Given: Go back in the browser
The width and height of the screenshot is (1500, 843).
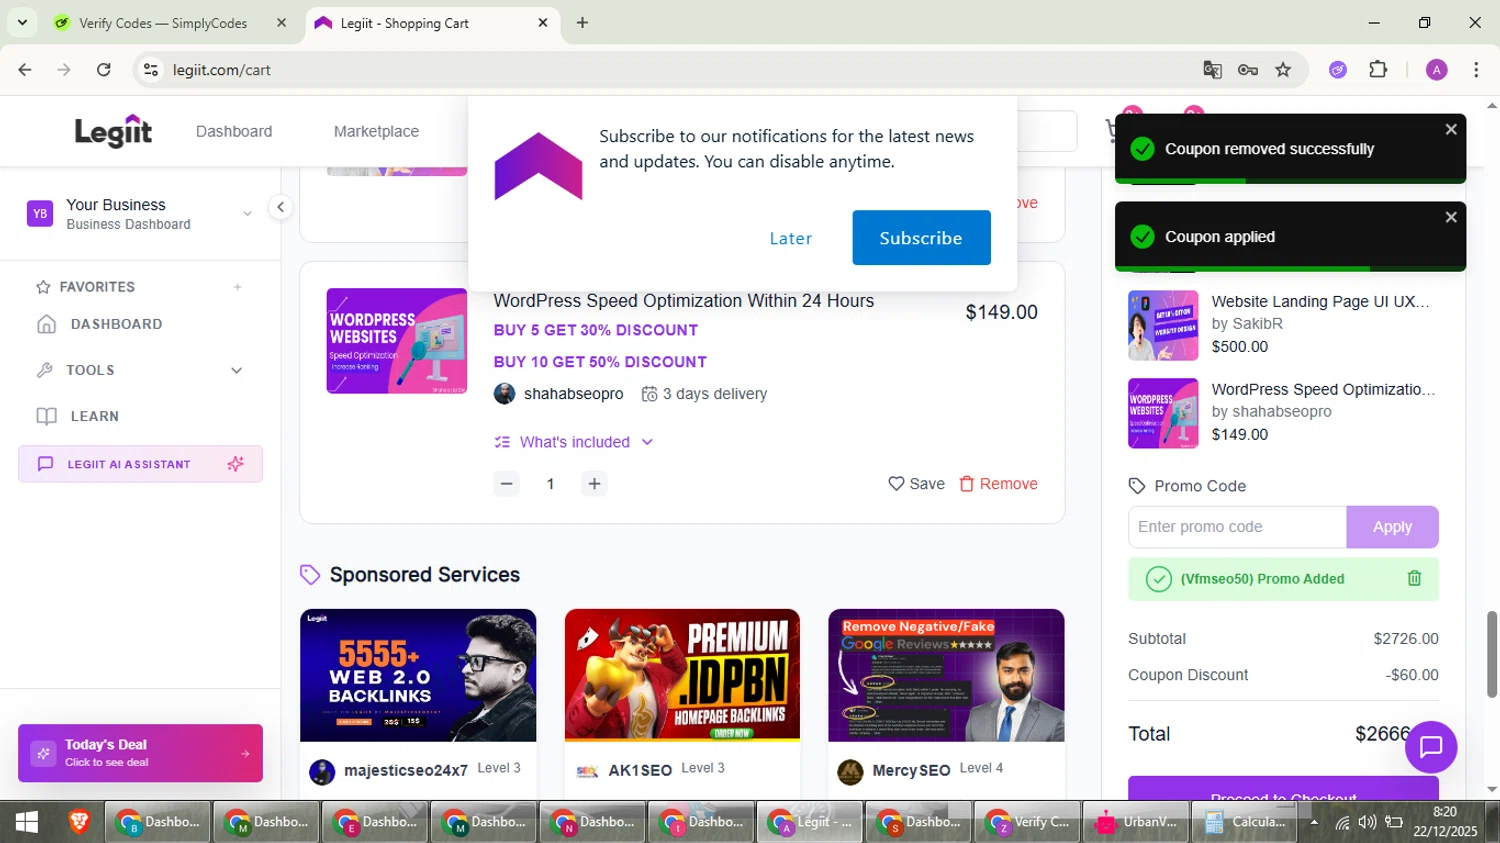Looking at the screenshot, I should tap(25, 70).
